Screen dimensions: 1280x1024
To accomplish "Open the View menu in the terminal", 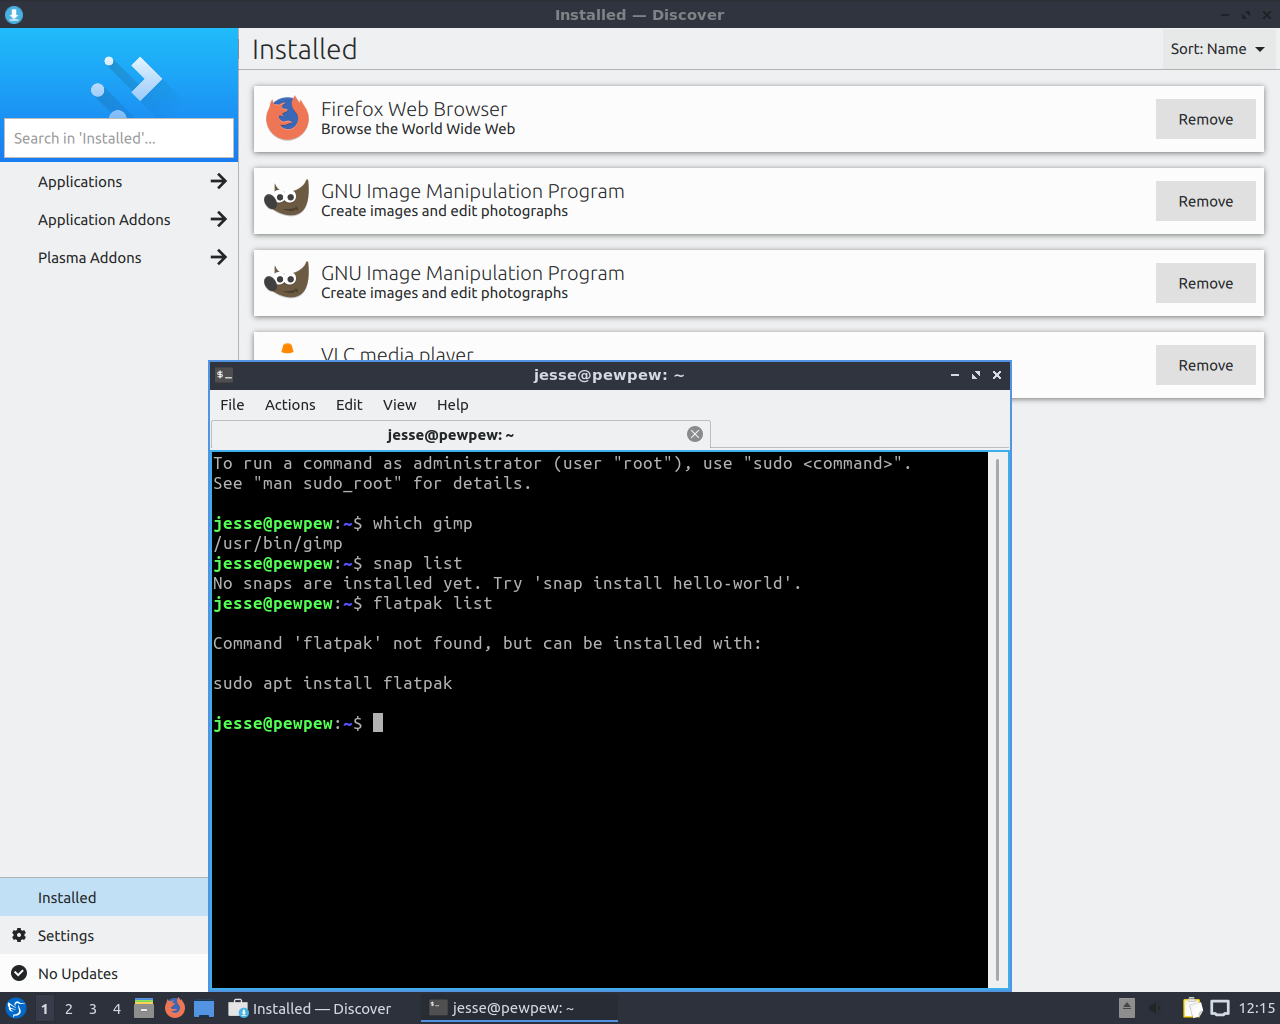I will point(399,405).
